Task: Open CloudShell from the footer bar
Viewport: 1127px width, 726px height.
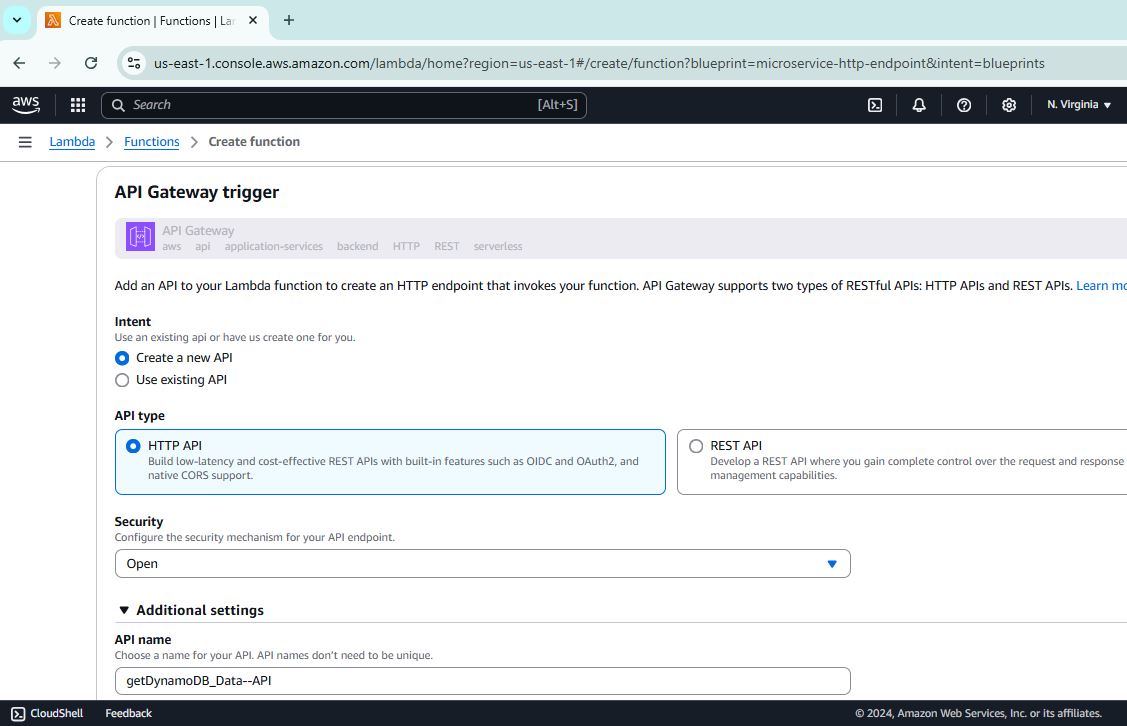Action: (x=47, y=713)
